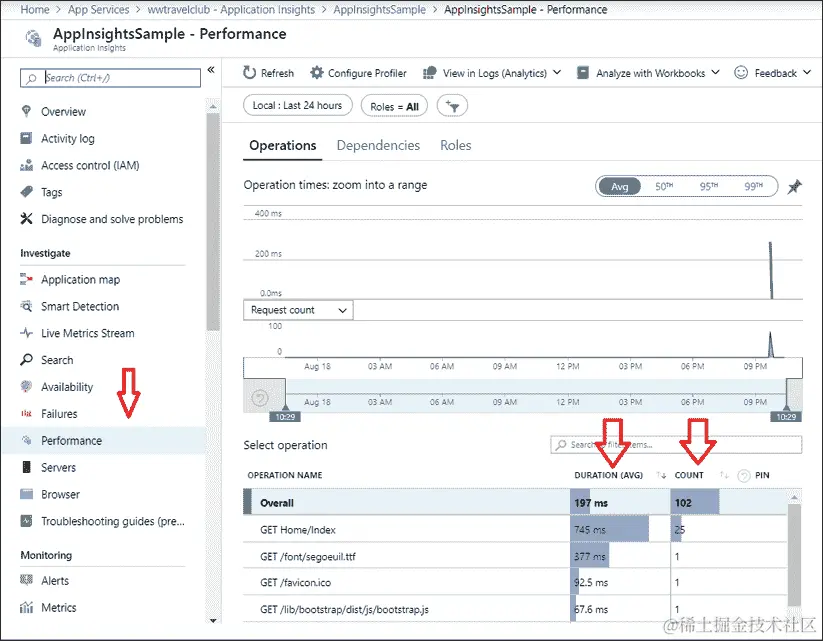Expand the View in Logs (Analytics) chevron
The image size is (823, 641).
point(557,72)
